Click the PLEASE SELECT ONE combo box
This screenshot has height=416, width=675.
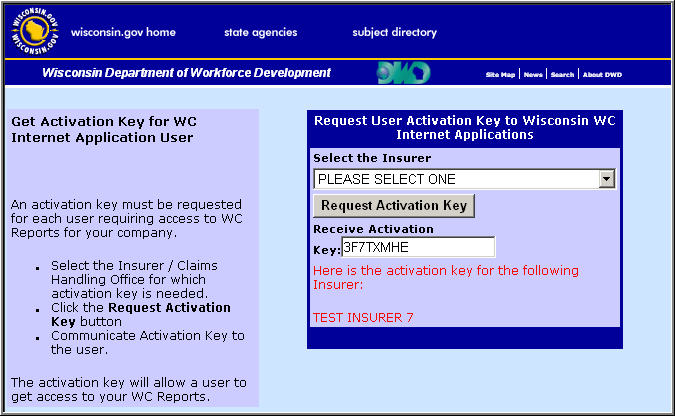click(x=455, y=179)
